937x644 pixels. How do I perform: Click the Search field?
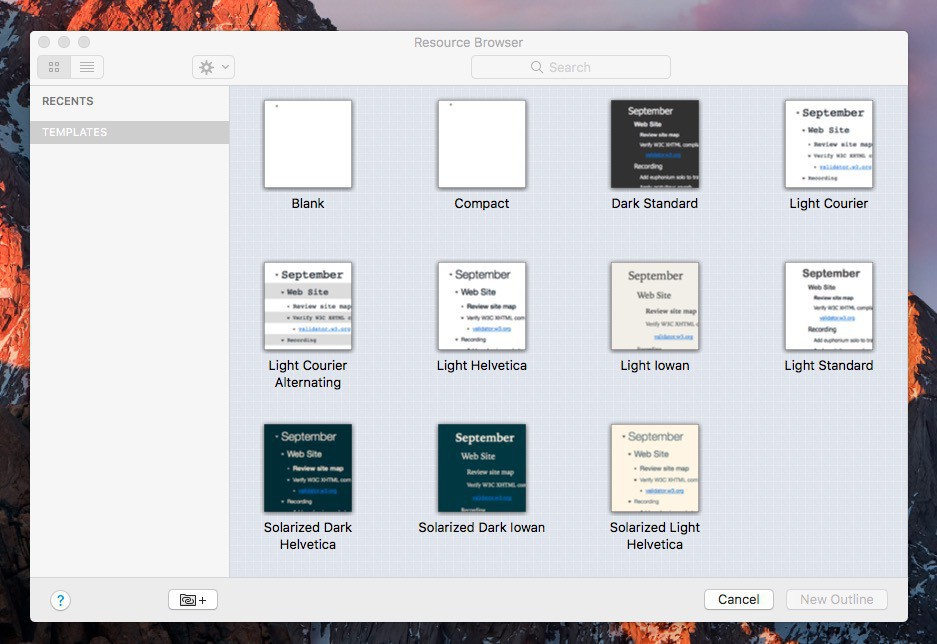click(x=570, y=67)
